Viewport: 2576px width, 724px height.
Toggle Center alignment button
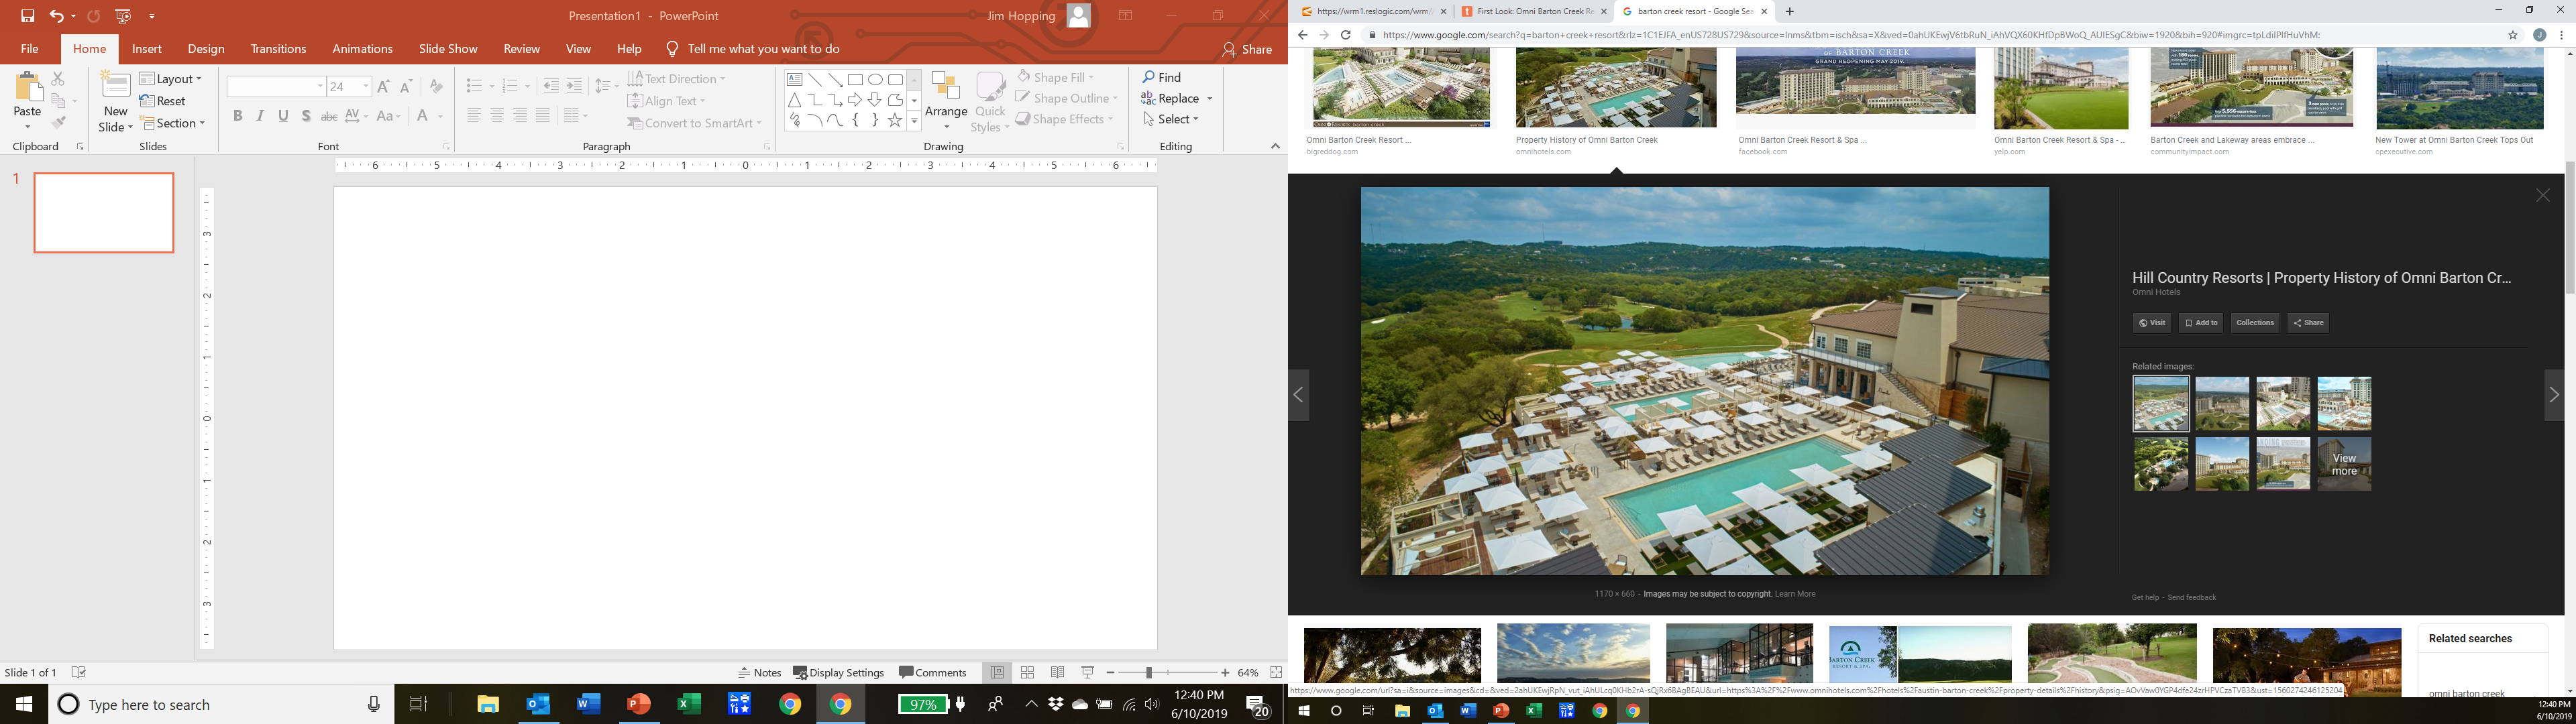click(497, 116)
